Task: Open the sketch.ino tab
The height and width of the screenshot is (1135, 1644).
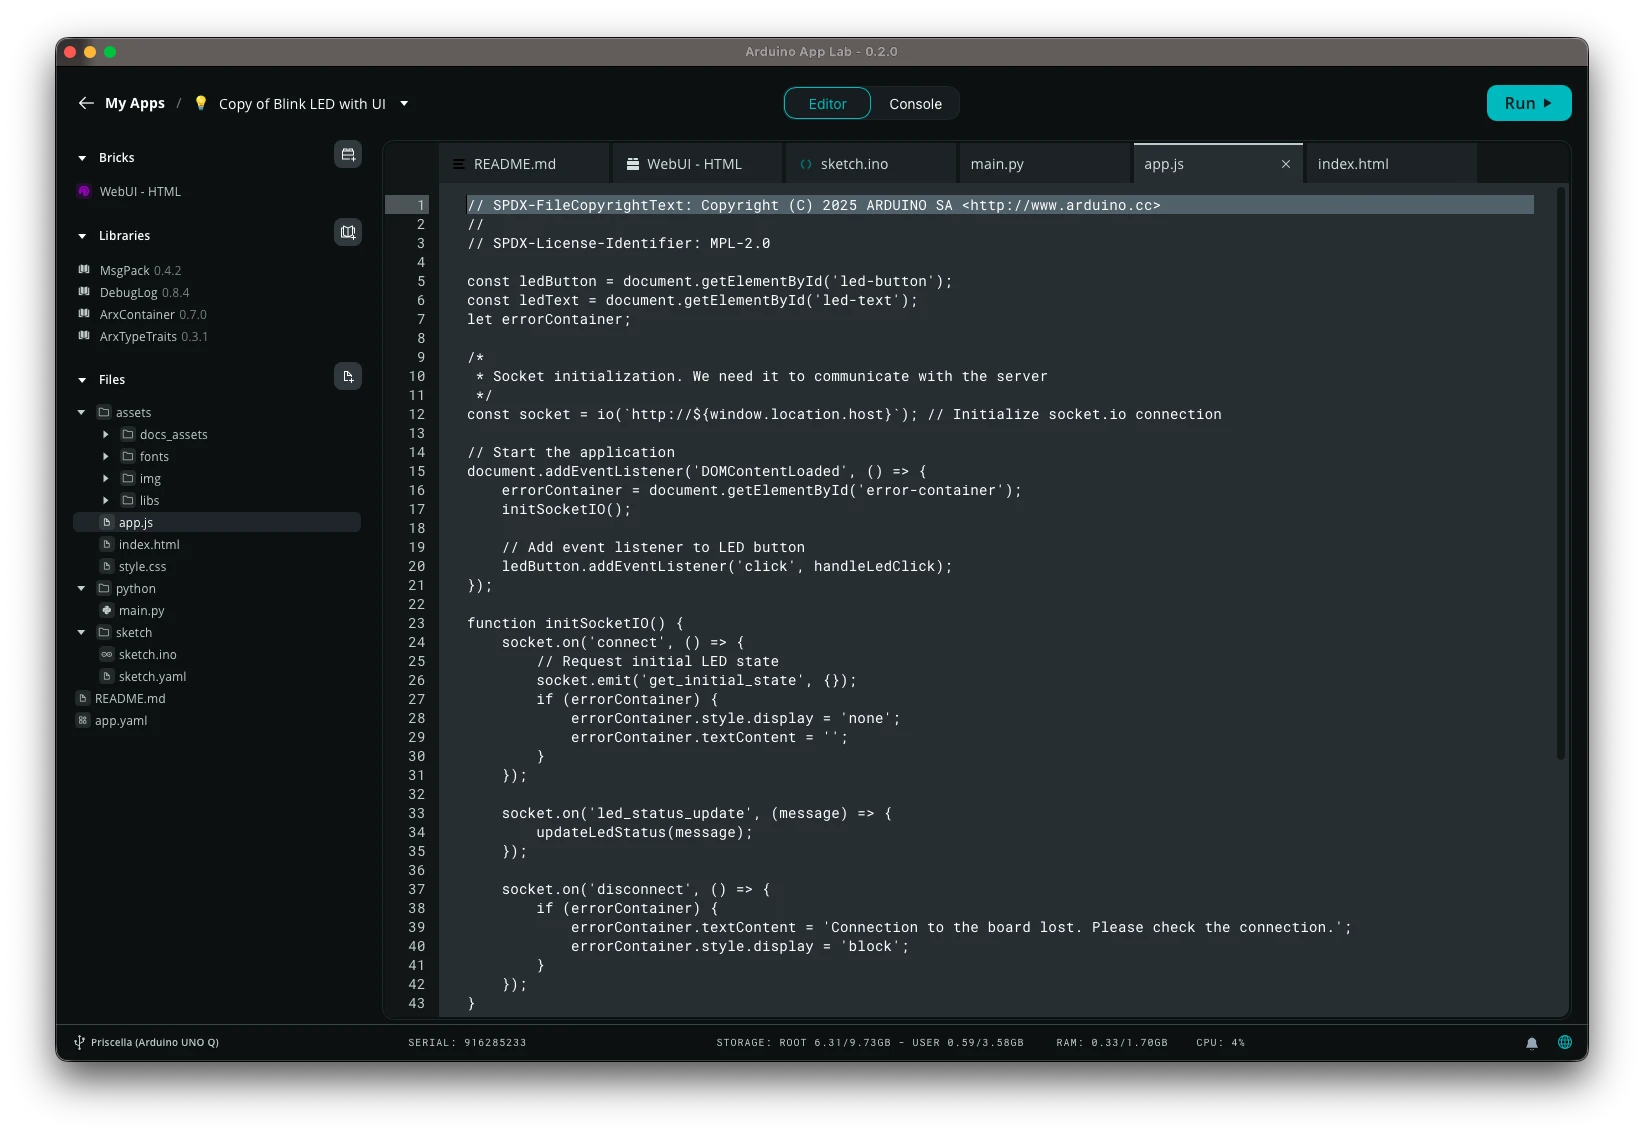Action: (854, 164)
